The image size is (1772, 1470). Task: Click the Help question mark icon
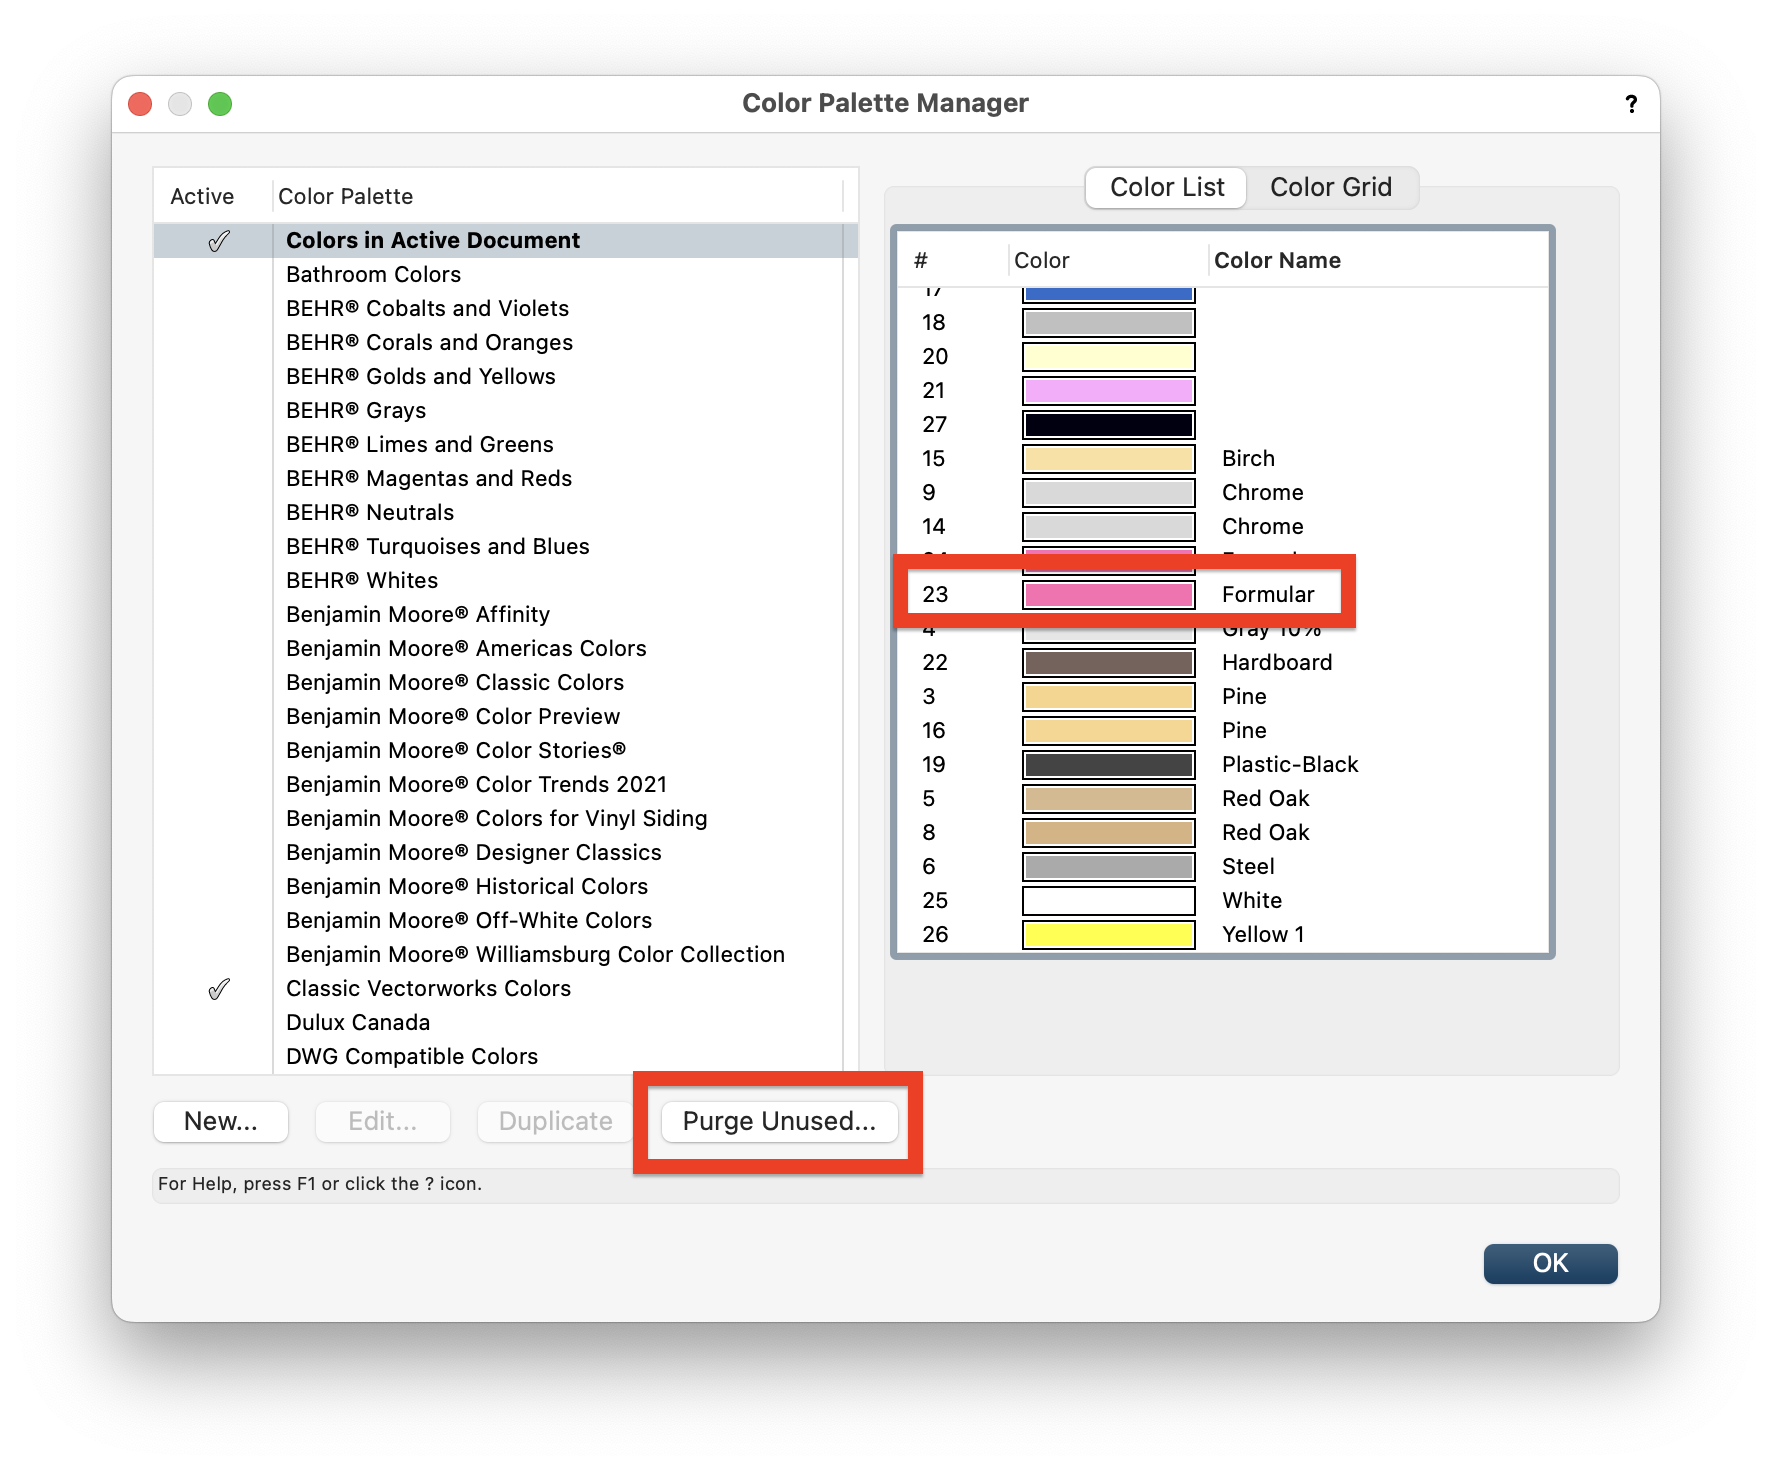pyautogui.click(x=1630, y=103)
